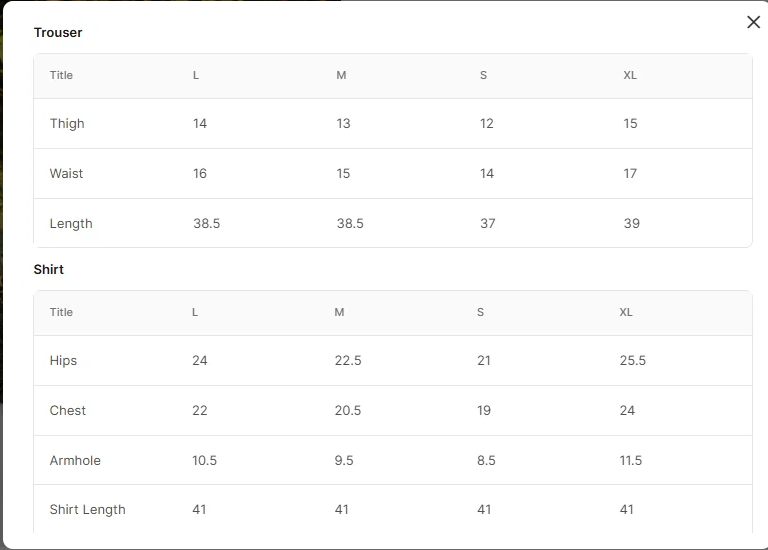
Task: Select the Trouser section heading
Action: click(58, 32)
